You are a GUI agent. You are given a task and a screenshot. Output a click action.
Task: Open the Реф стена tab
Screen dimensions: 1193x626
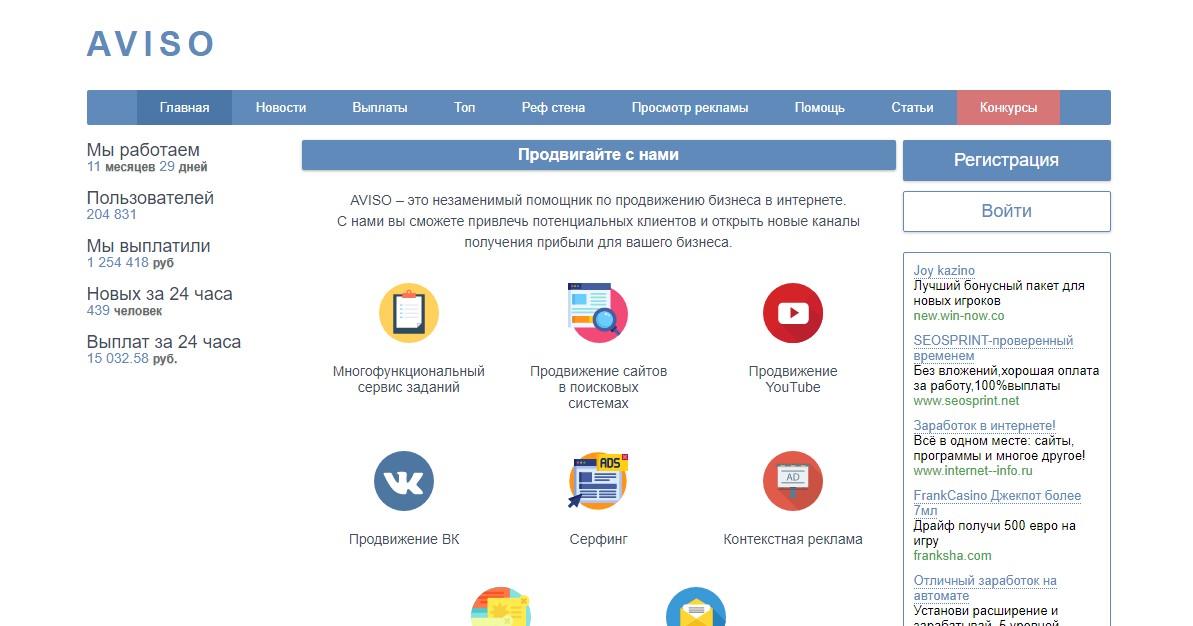(553, 108)
